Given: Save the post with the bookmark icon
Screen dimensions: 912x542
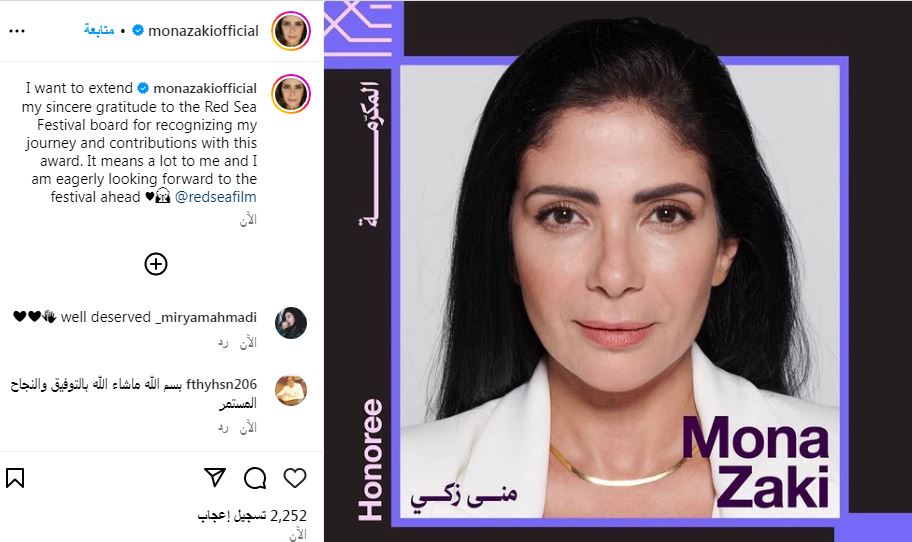Looking at the screenshot, I should (x=15, y=478).
